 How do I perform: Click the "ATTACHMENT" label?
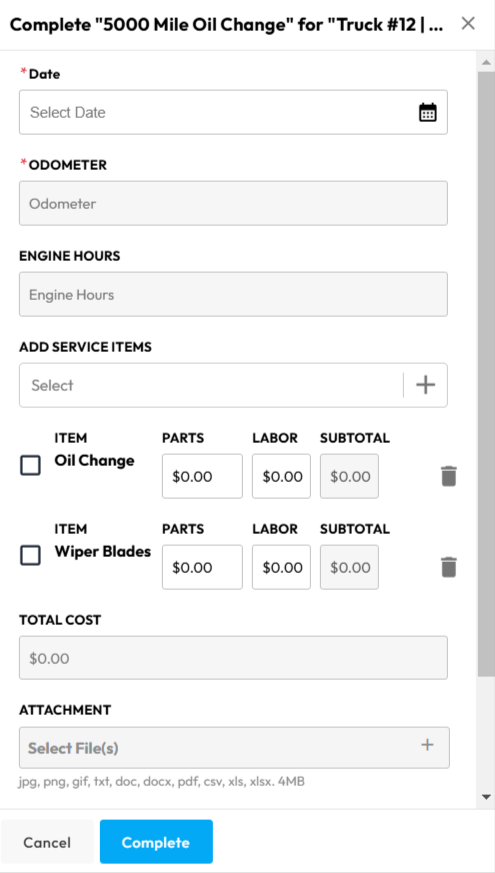pyautogui.click(x=65, y=710)
